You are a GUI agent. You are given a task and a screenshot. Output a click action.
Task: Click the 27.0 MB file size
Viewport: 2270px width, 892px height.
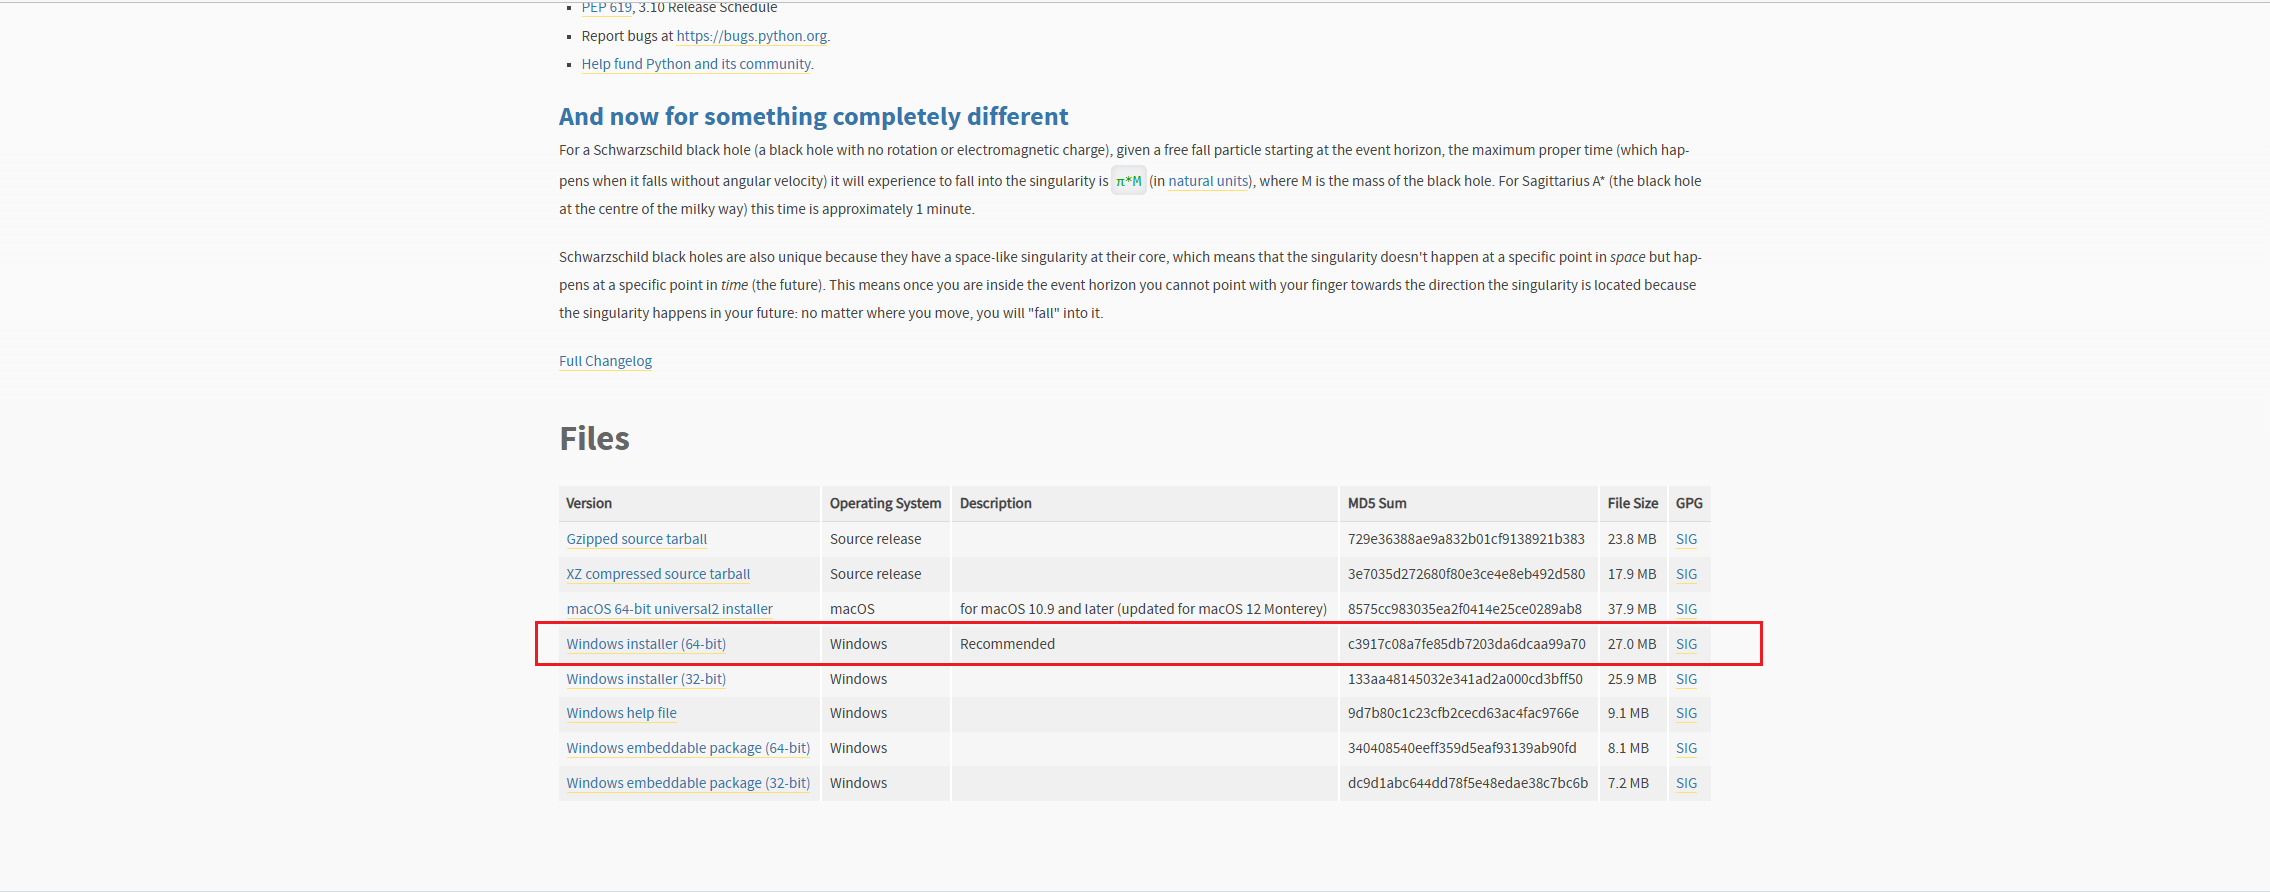1632,644
